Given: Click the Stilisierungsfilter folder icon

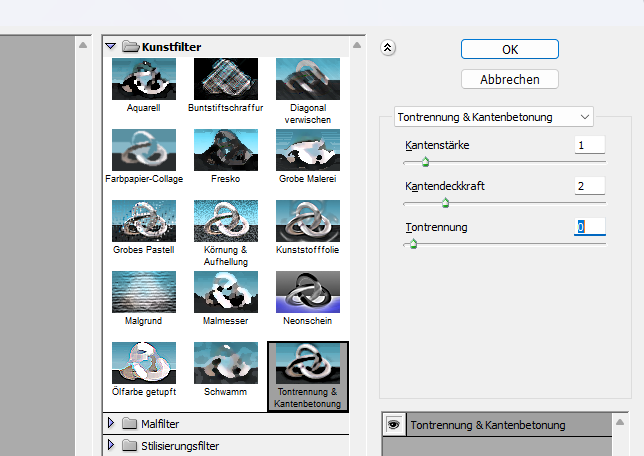Looking at the screenshot, I should tap(129, 445).
